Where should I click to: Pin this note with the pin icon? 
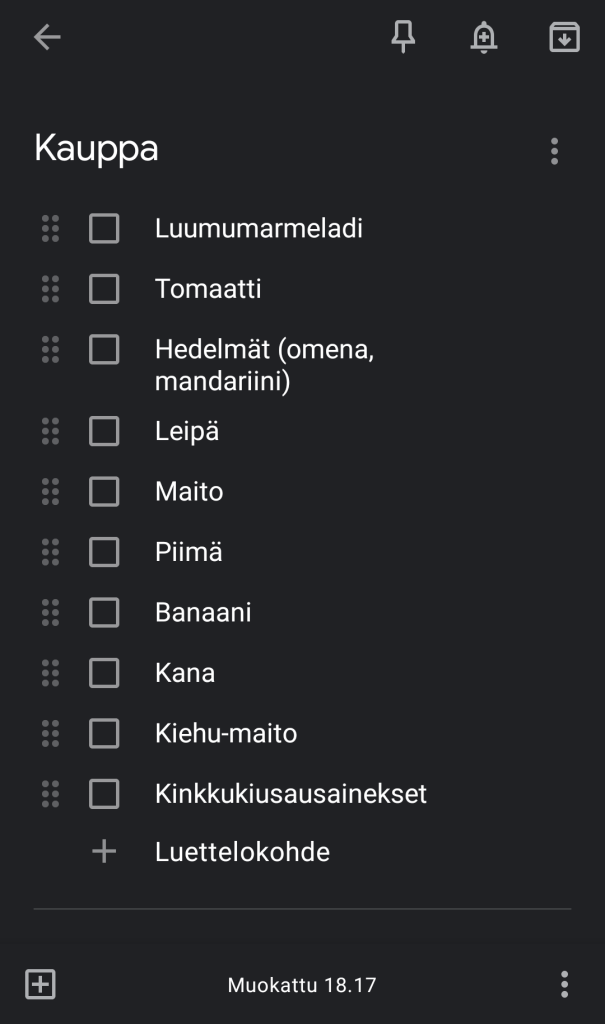[403, 38]
